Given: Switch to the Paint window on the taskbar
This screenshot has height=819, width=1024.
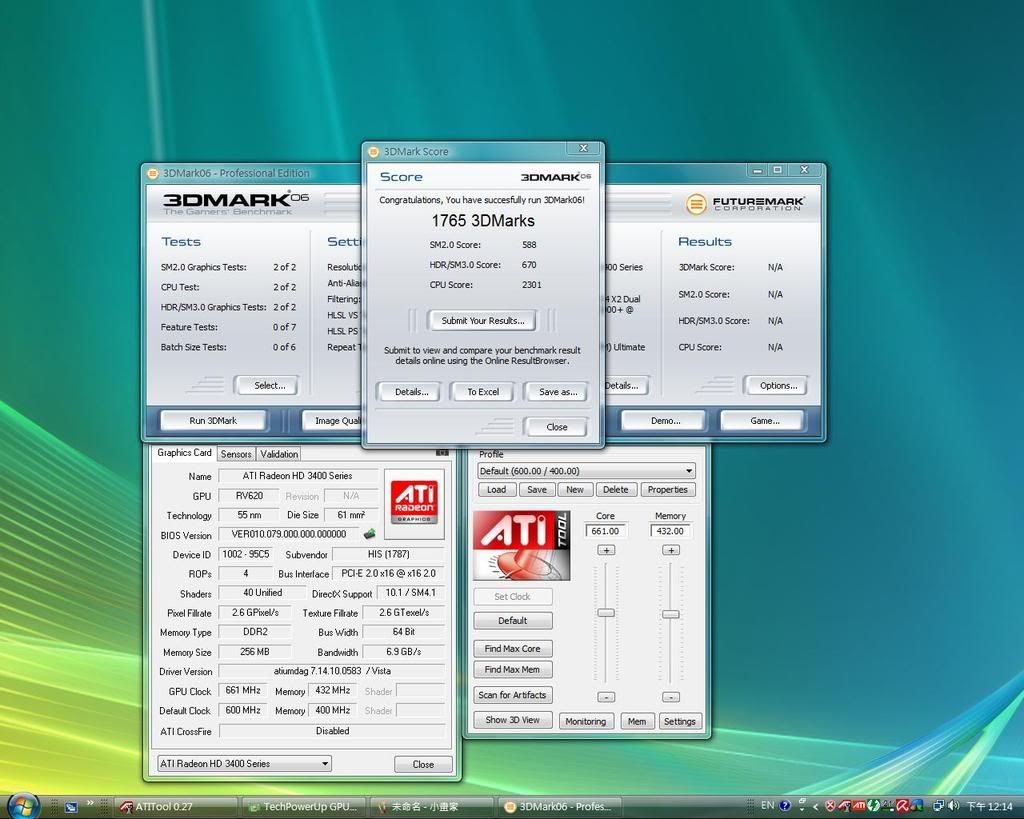Looking at the screenshot, I should (431, 807).
